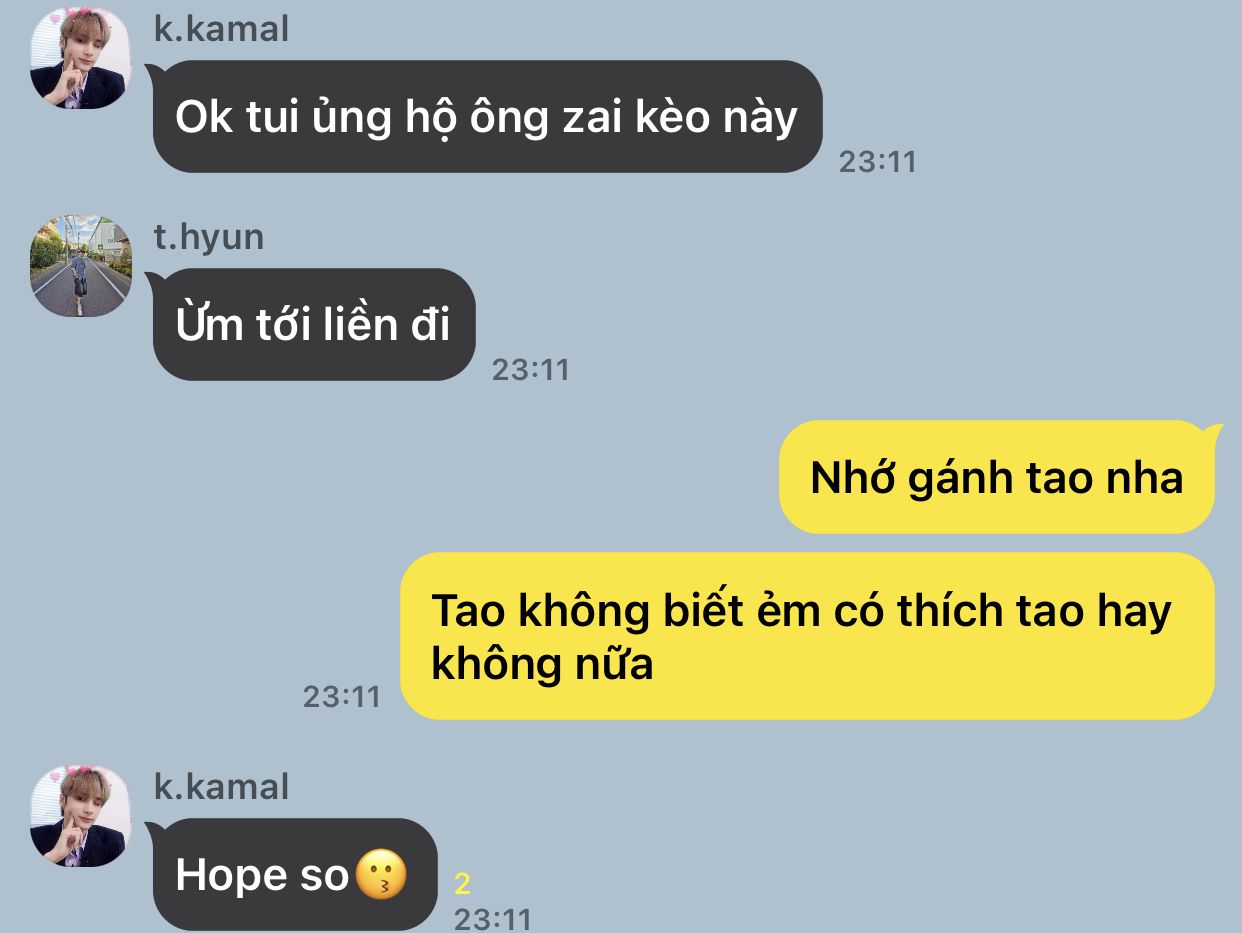
Task: Open k.kamal's profile picture beside first message
Action: (80, 58)
